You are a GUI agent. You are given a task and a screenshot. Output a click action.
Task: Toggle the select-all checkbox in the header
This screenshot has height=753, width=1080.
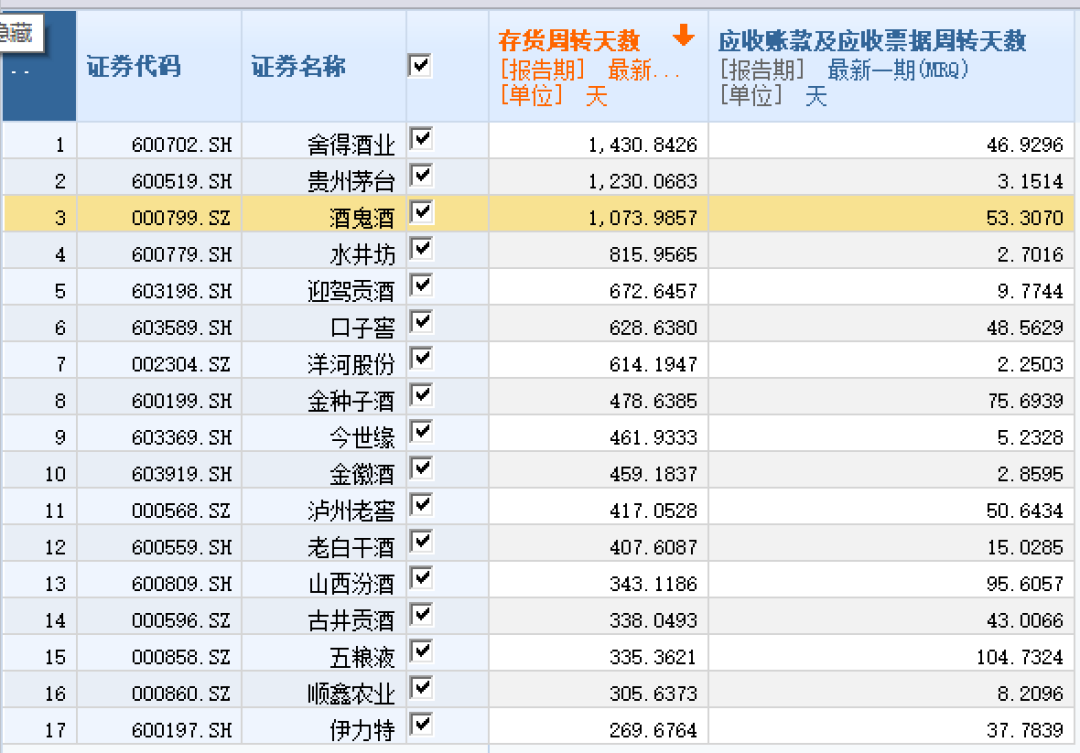click(x=420, y=66)
